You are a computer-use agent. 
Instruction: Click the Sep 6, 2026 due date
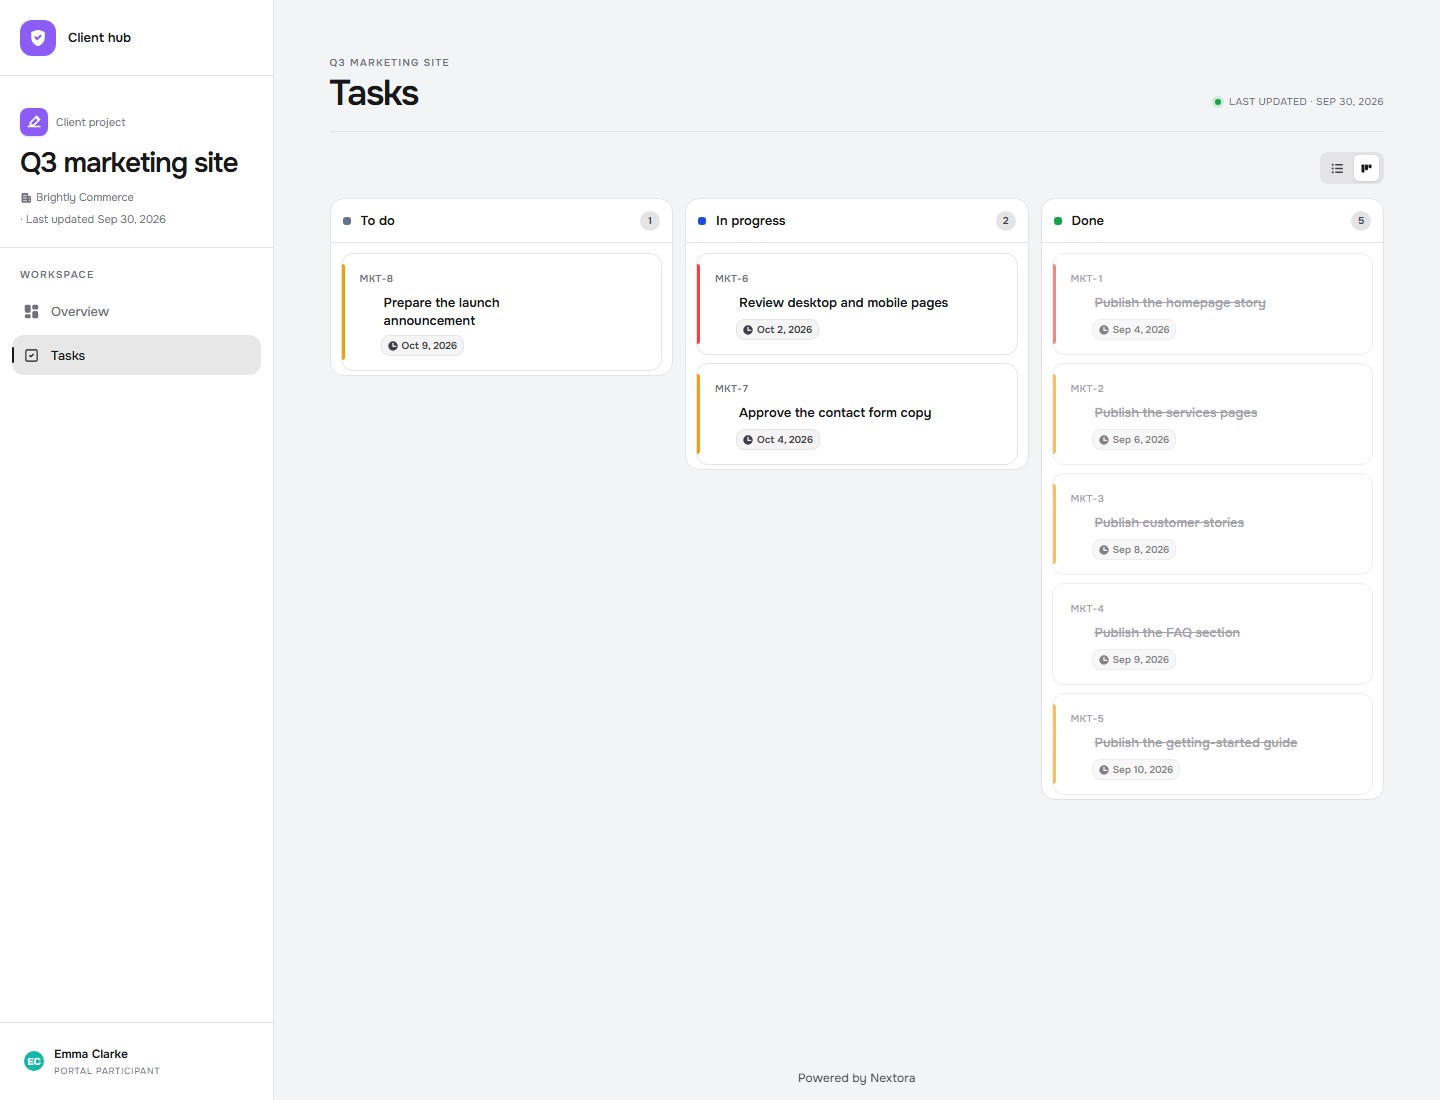1134,440
